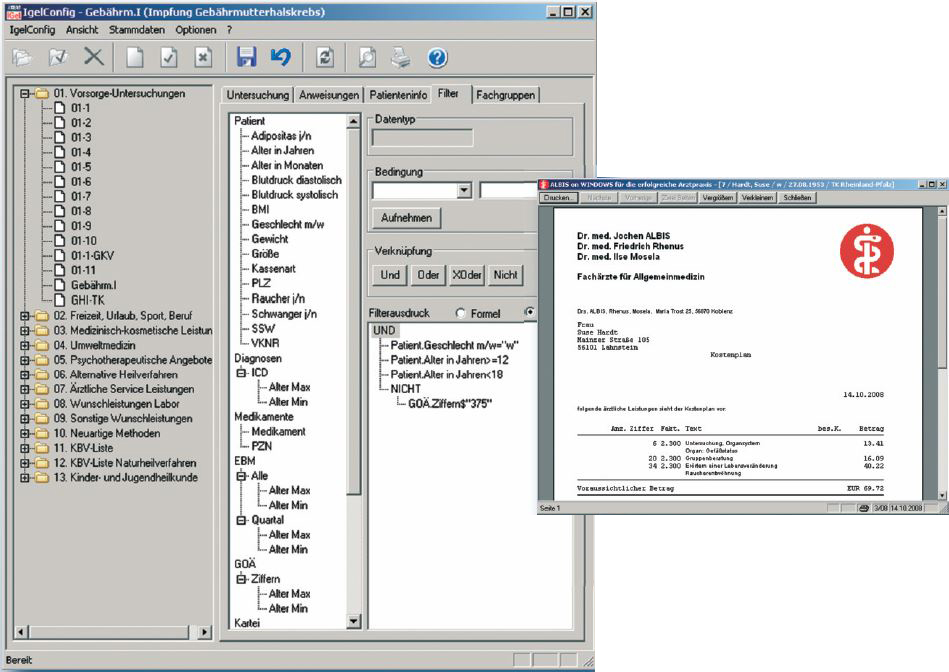Click the Datentyp input field

422,138
